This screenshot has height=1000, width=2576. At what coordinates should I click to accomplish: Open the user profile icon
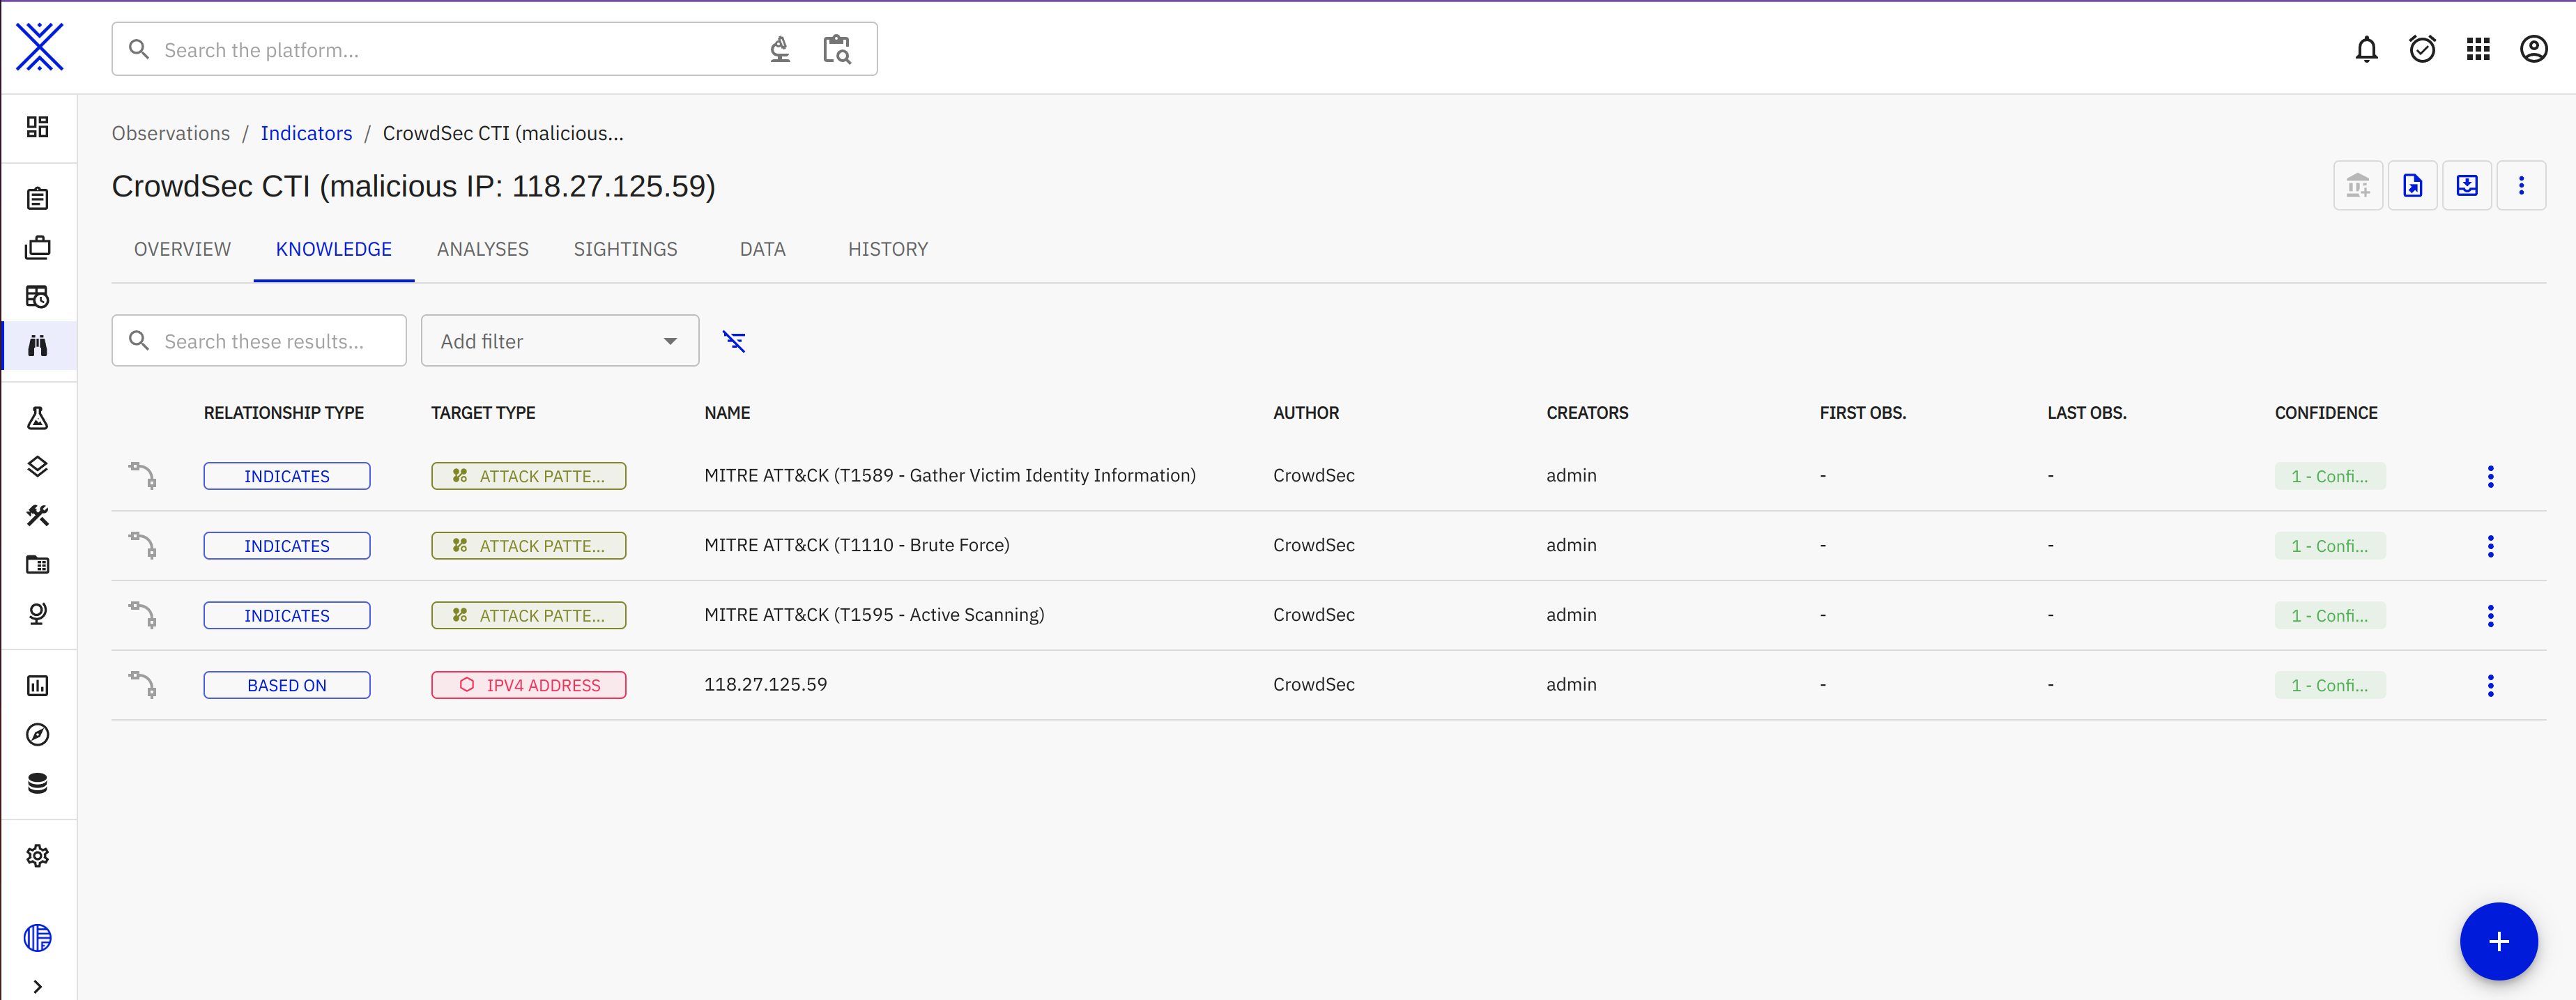(2533, 49)
